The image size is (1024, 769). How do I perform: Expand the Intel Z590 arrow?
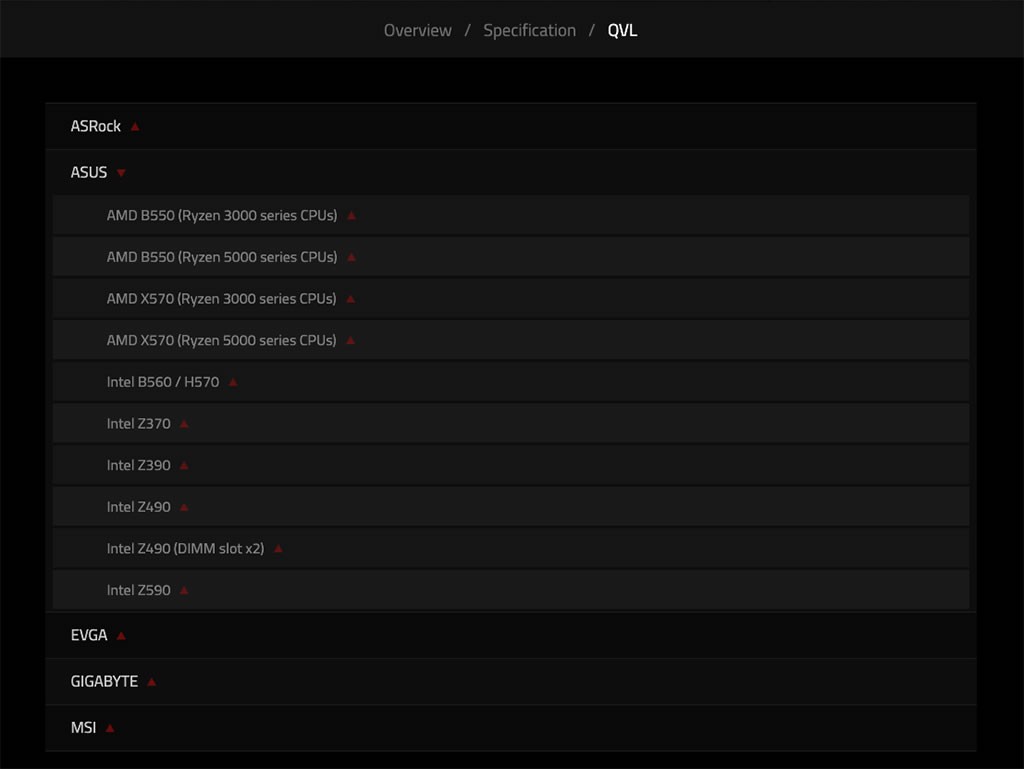click(x=184, y=590)
